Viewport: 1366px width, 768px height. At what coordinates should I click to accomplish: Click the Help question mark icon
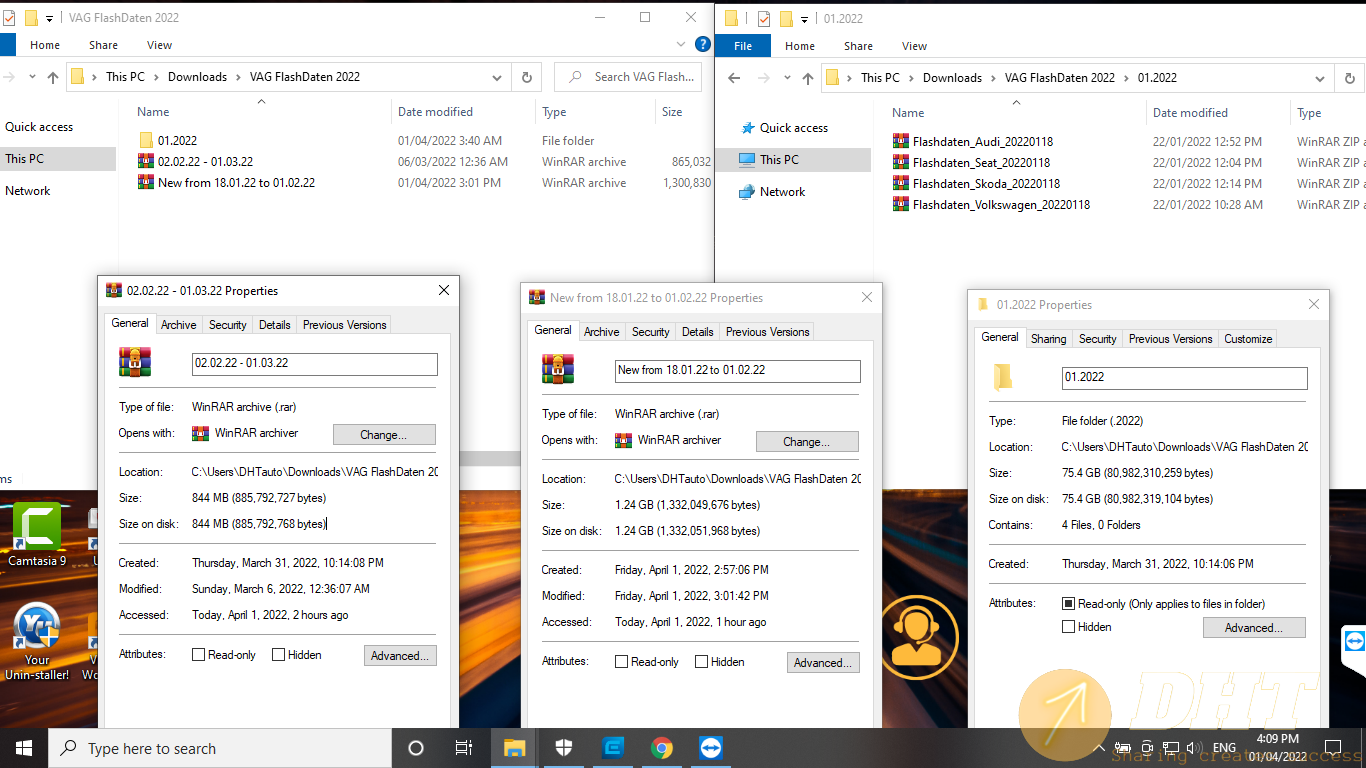pos(703,45)
